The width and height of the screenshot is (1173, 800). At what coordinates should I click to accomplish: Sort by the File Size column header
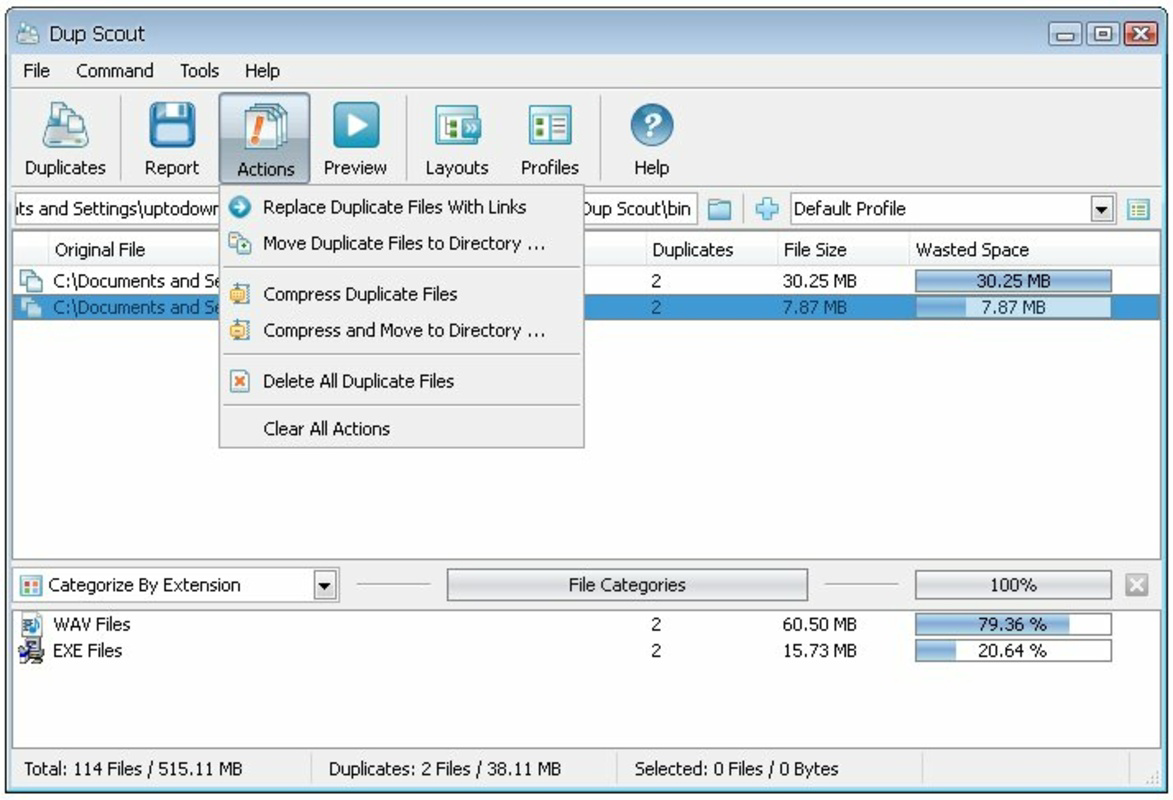(843, 249)
